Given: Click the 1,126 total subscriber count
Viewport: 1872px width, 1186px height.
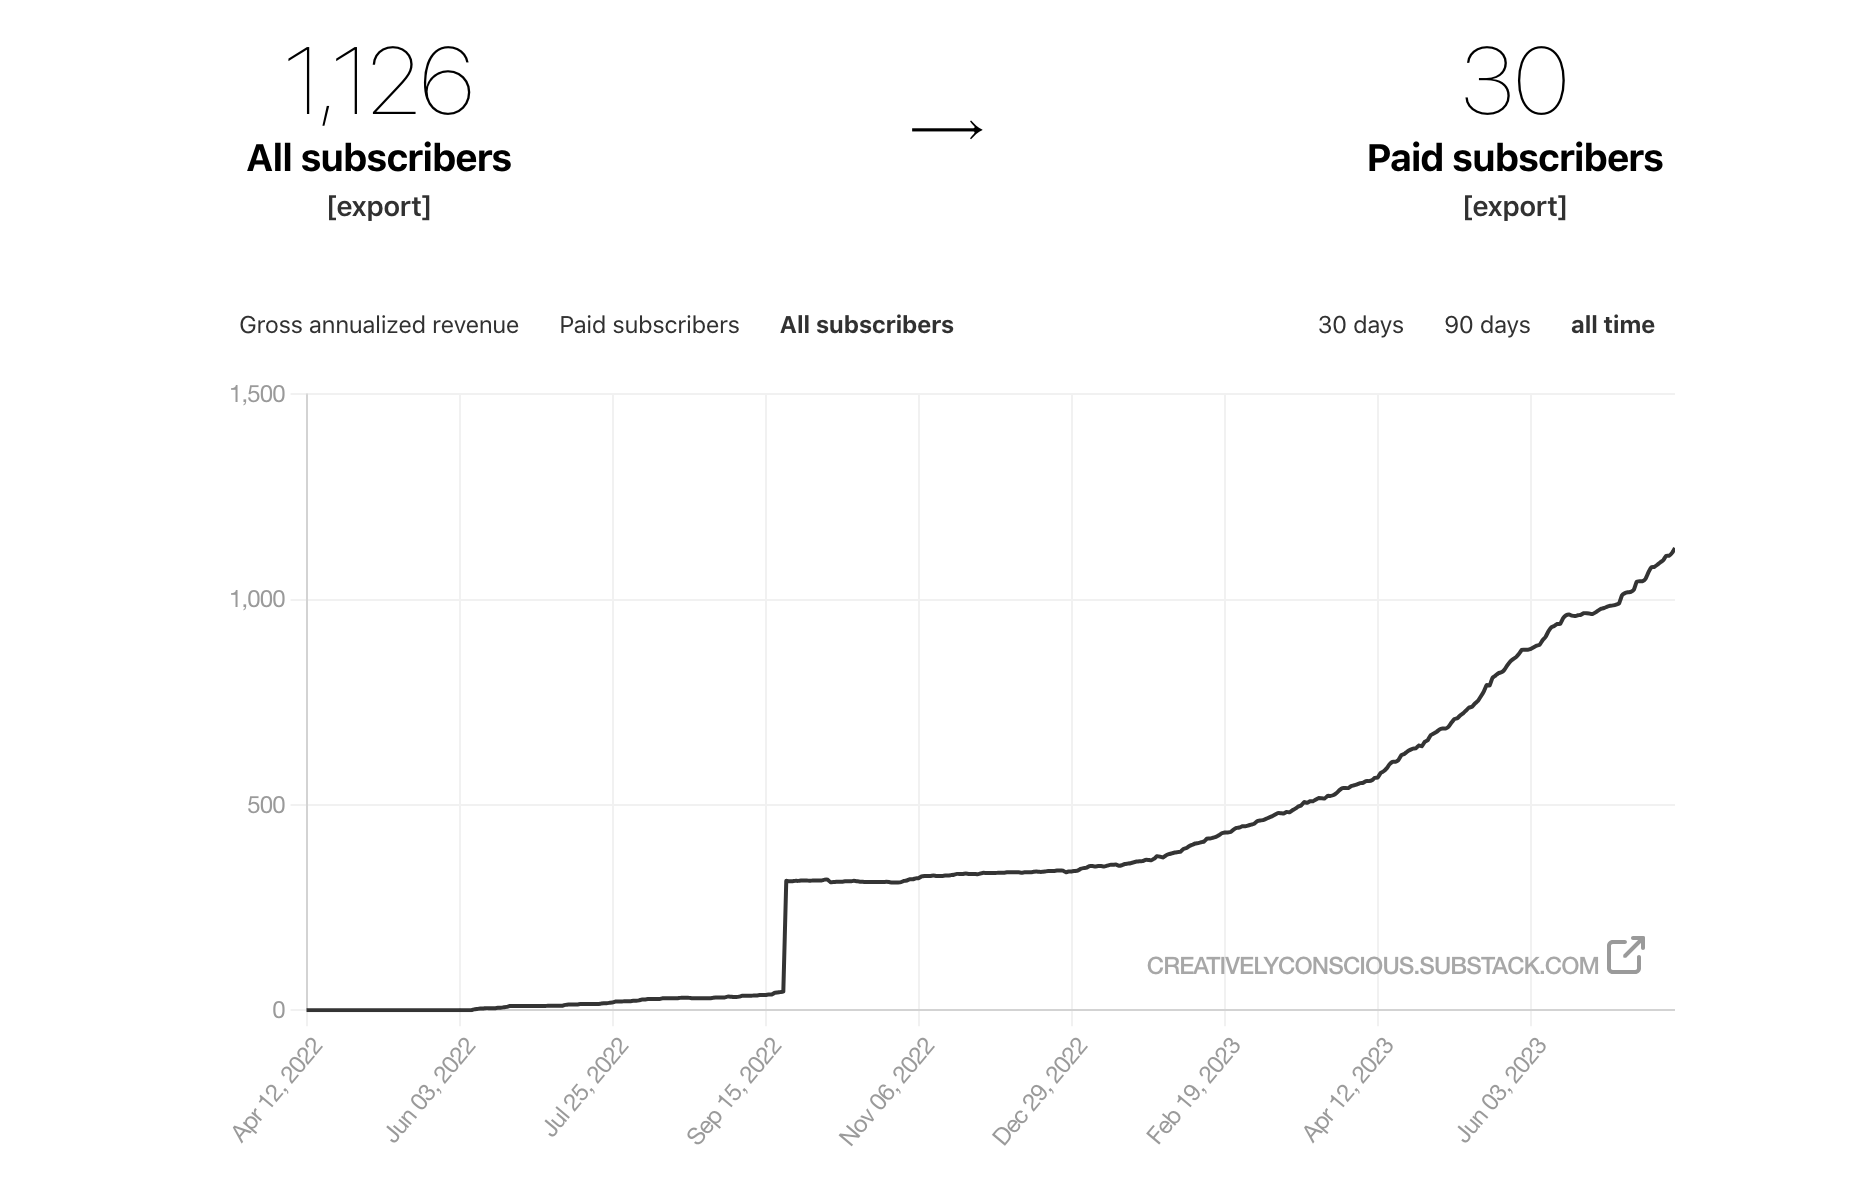Looking at the screenshot, I should click(x=379, y=82).
